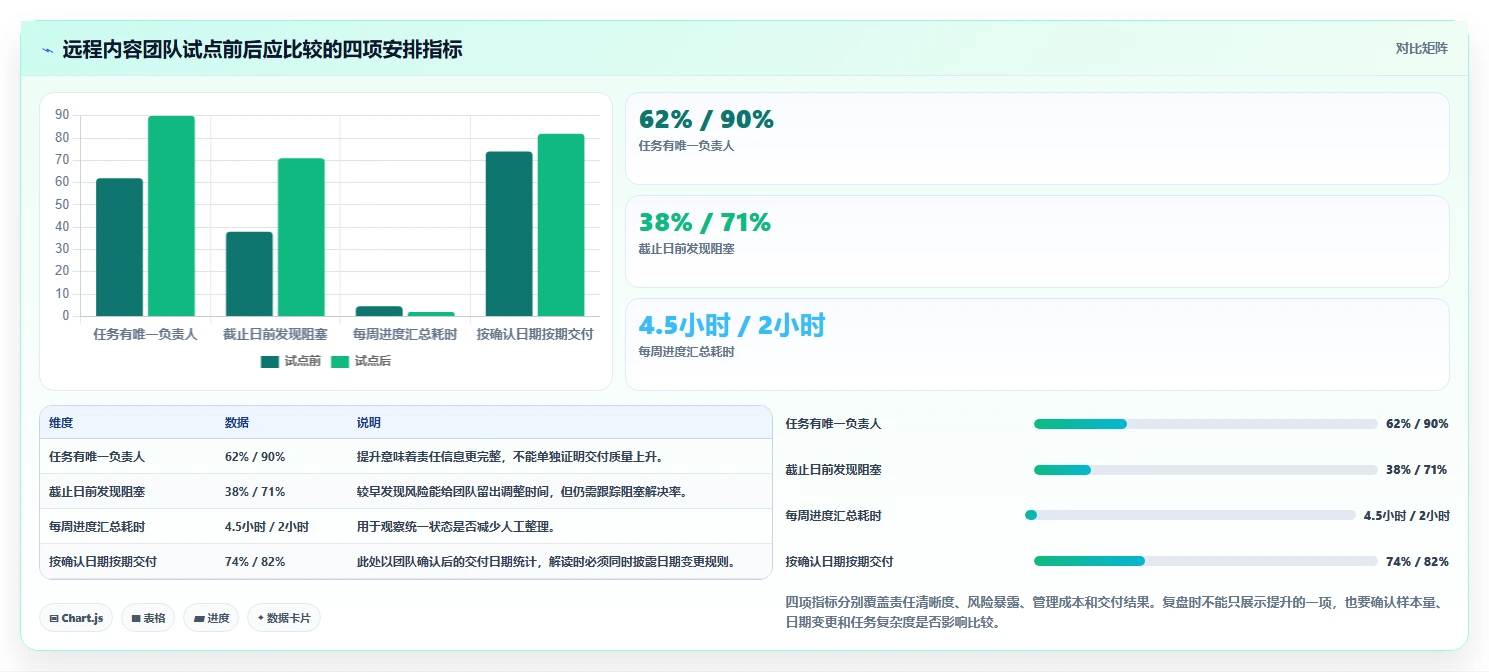
Task: Click the 试点后 bar for 按确认日期按期交付
Action: click(561, 225)
